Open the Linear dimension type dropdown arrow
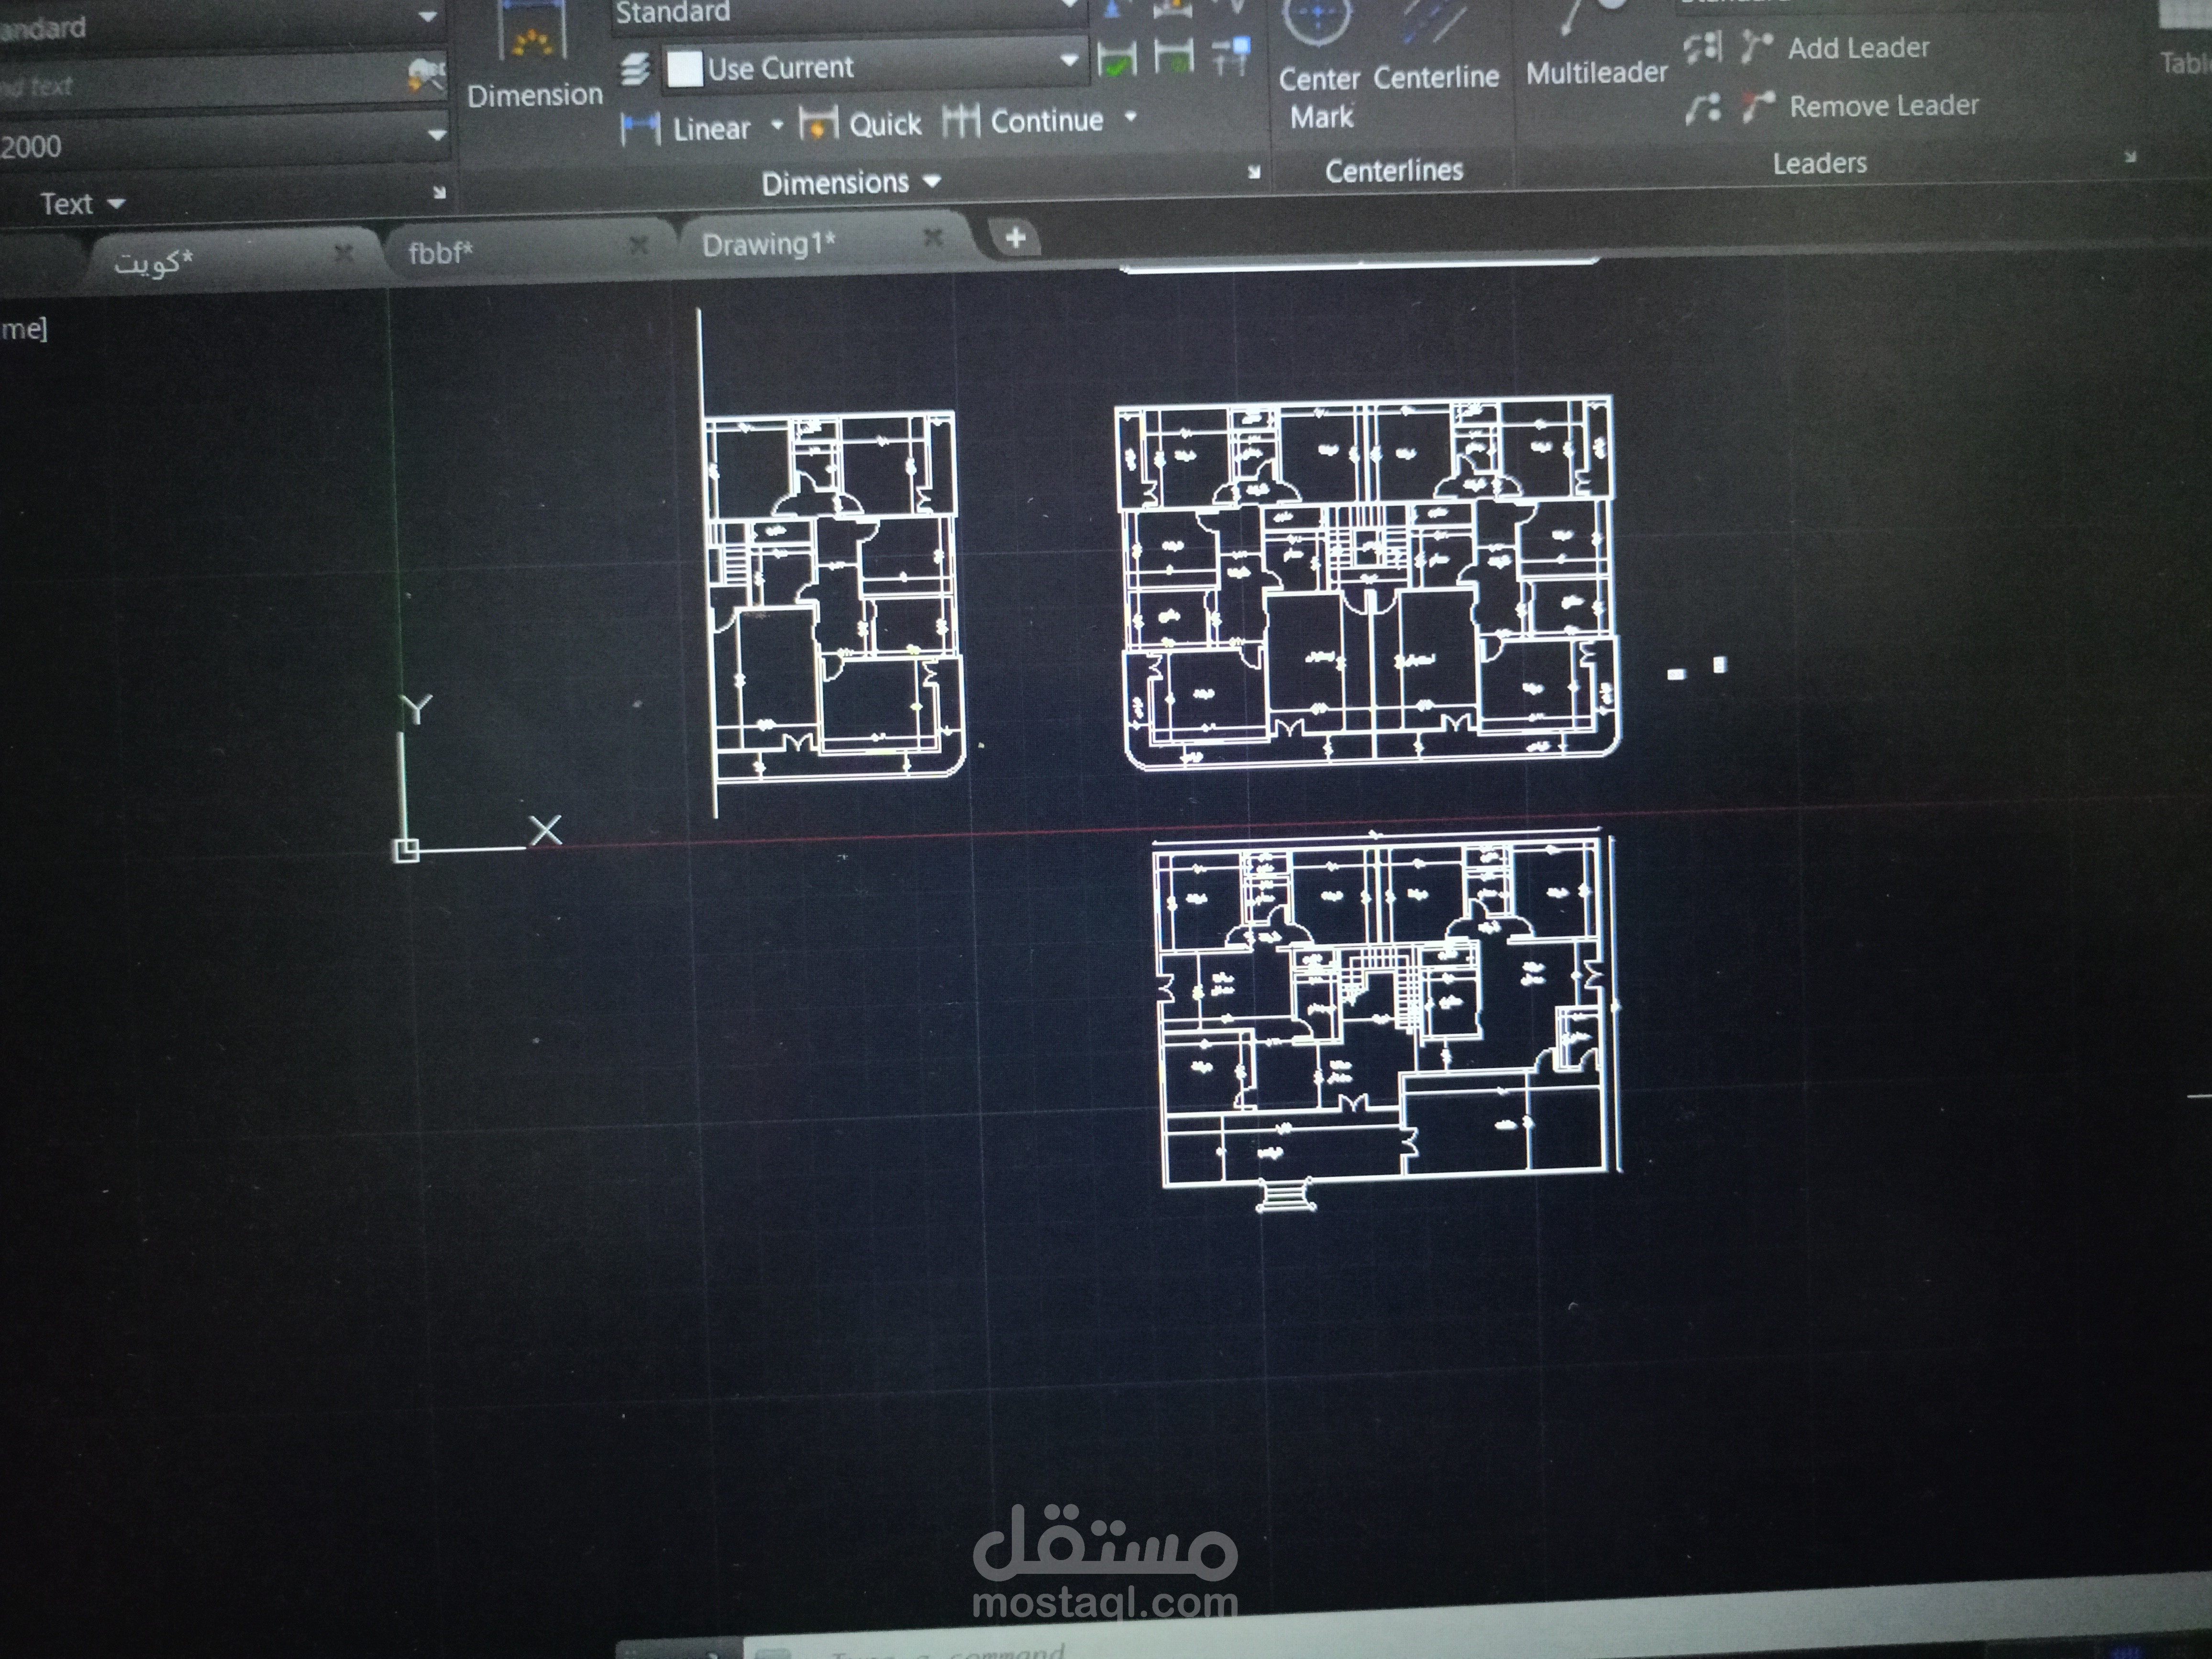Image resolution: width=2212 pixels, height=1659 pixels. [777, 126]
